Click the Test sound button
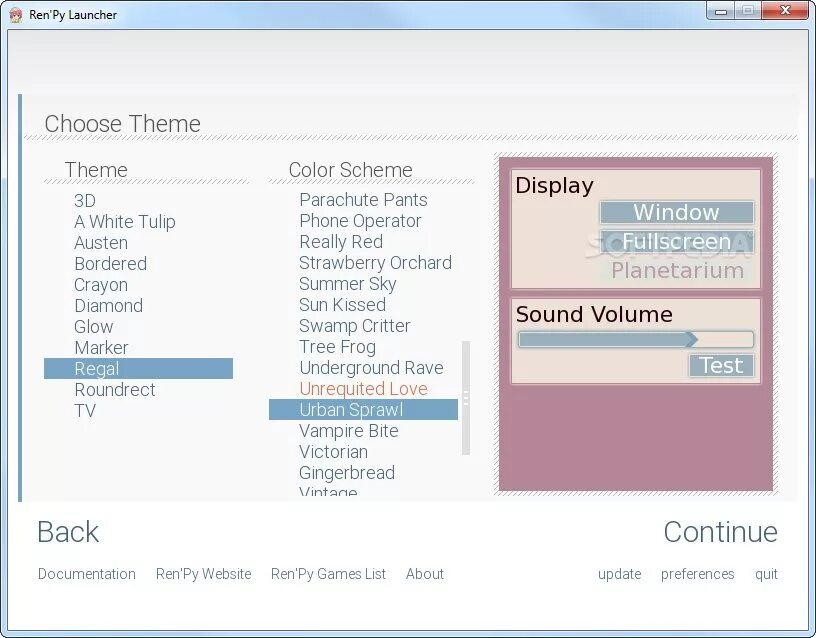 coord(721,365)
